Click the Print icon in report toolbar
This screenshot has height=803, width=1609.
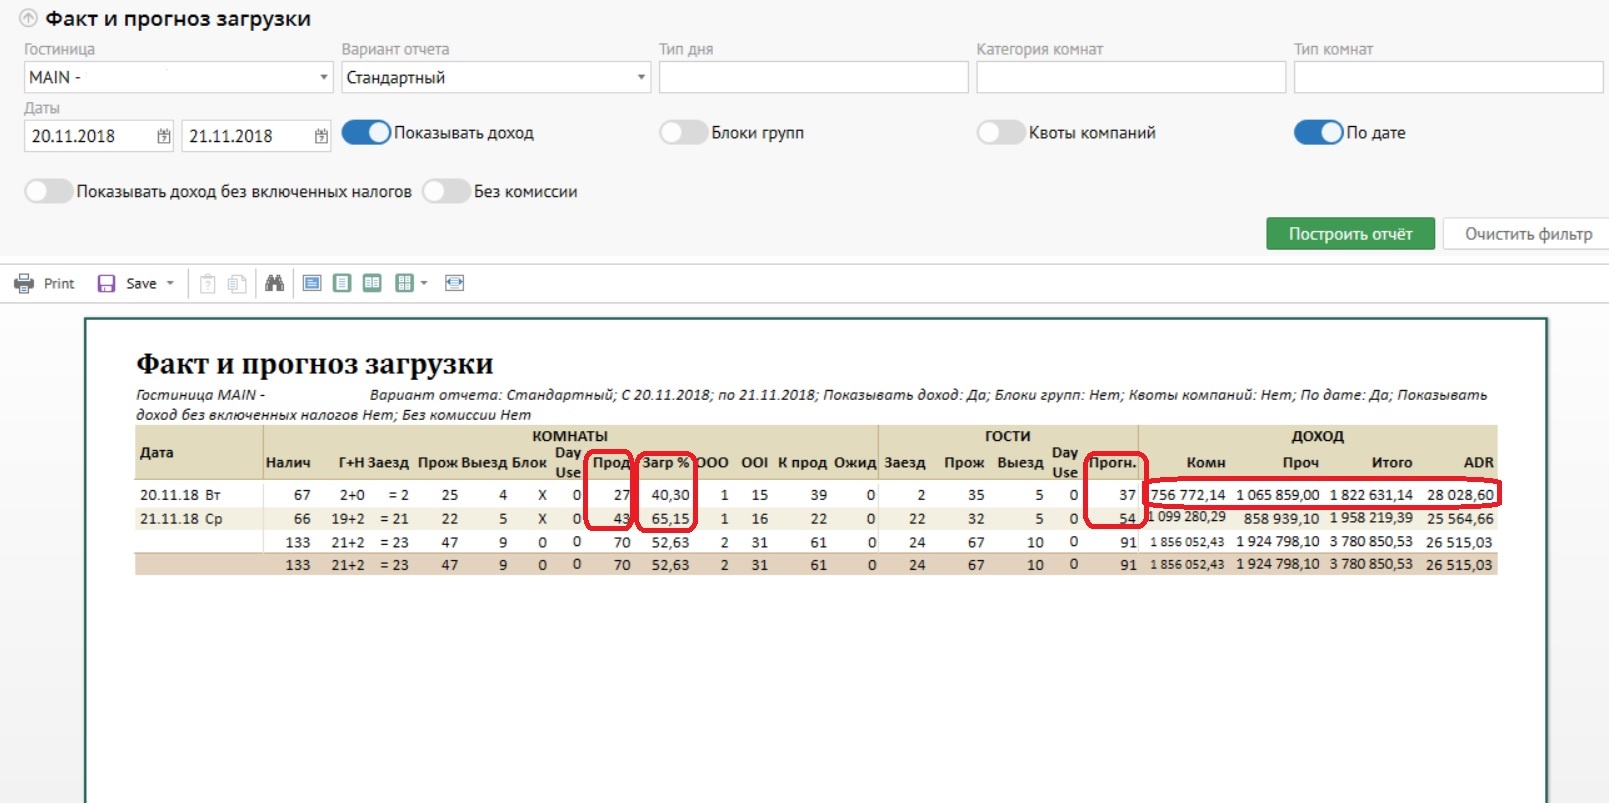24,284
